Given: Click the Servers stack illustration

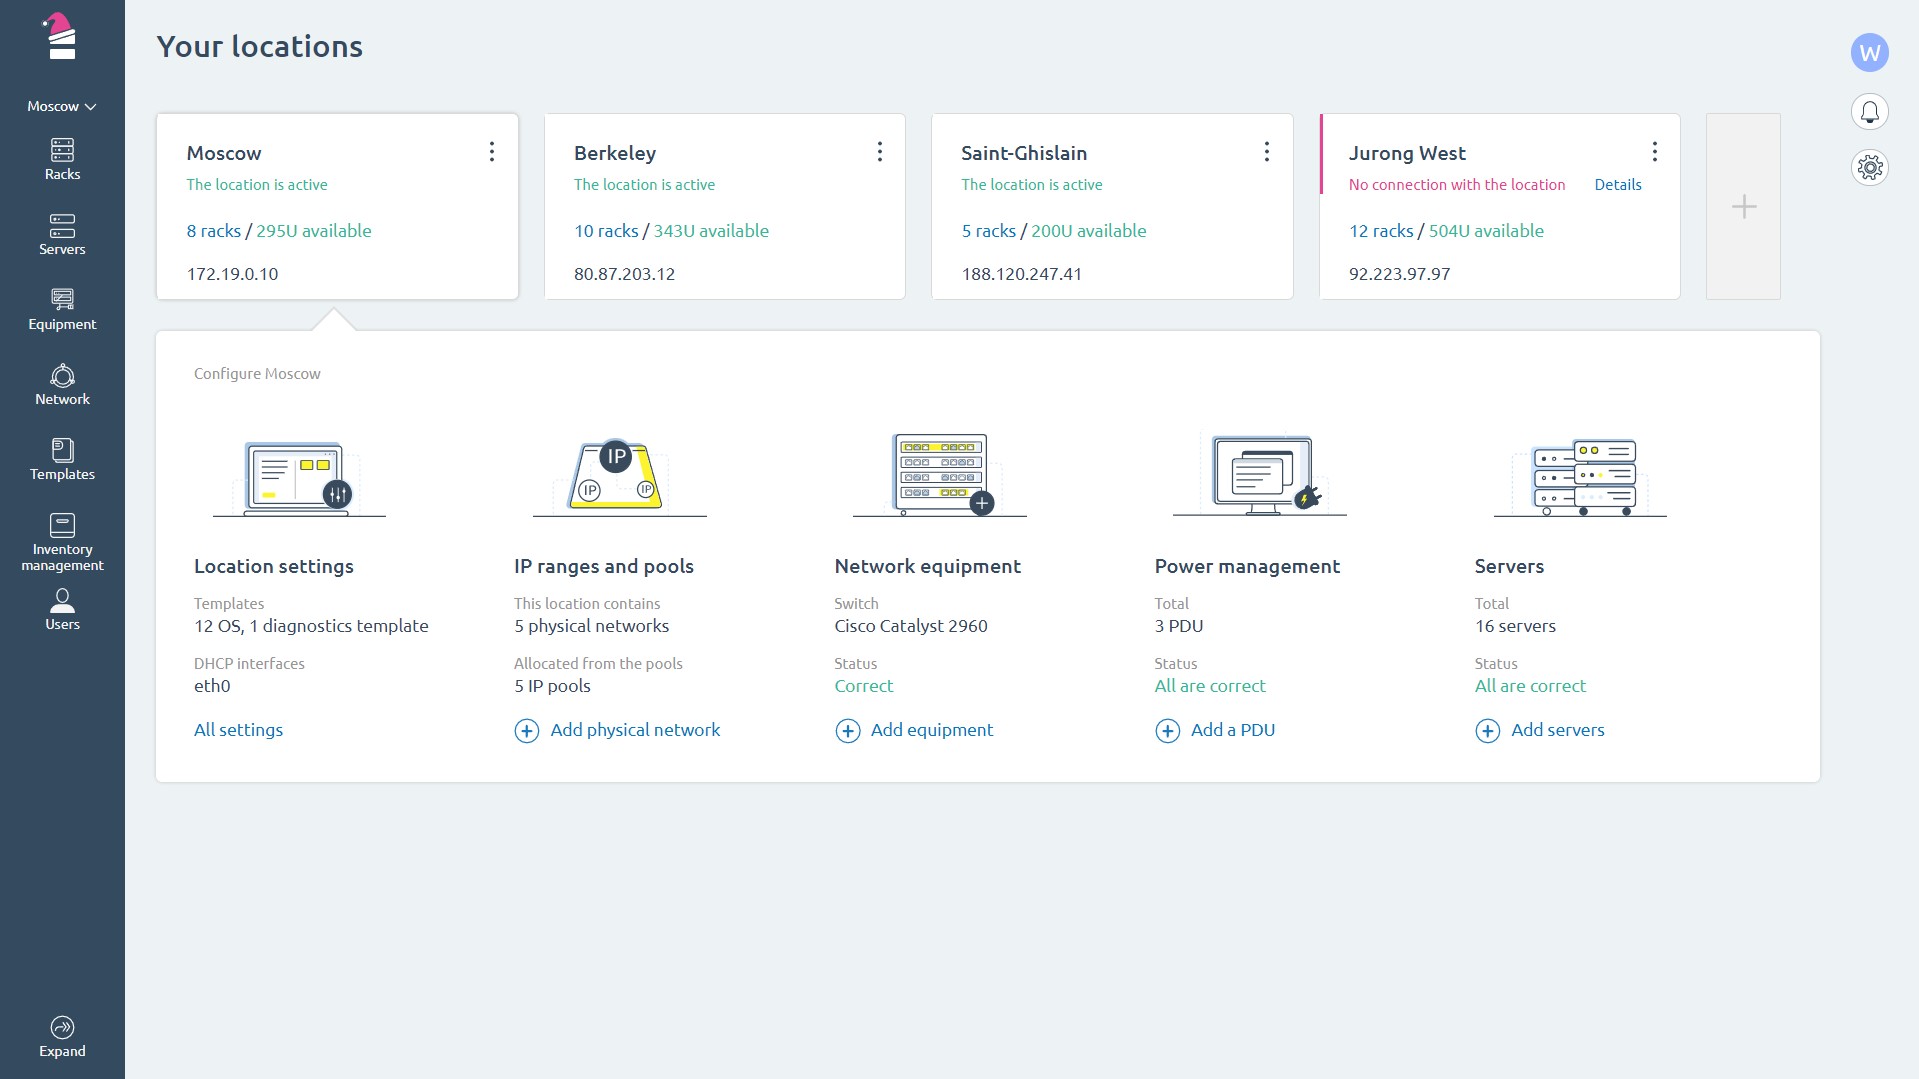Looking at the screenshot, I should click(x=1580, y=477).
